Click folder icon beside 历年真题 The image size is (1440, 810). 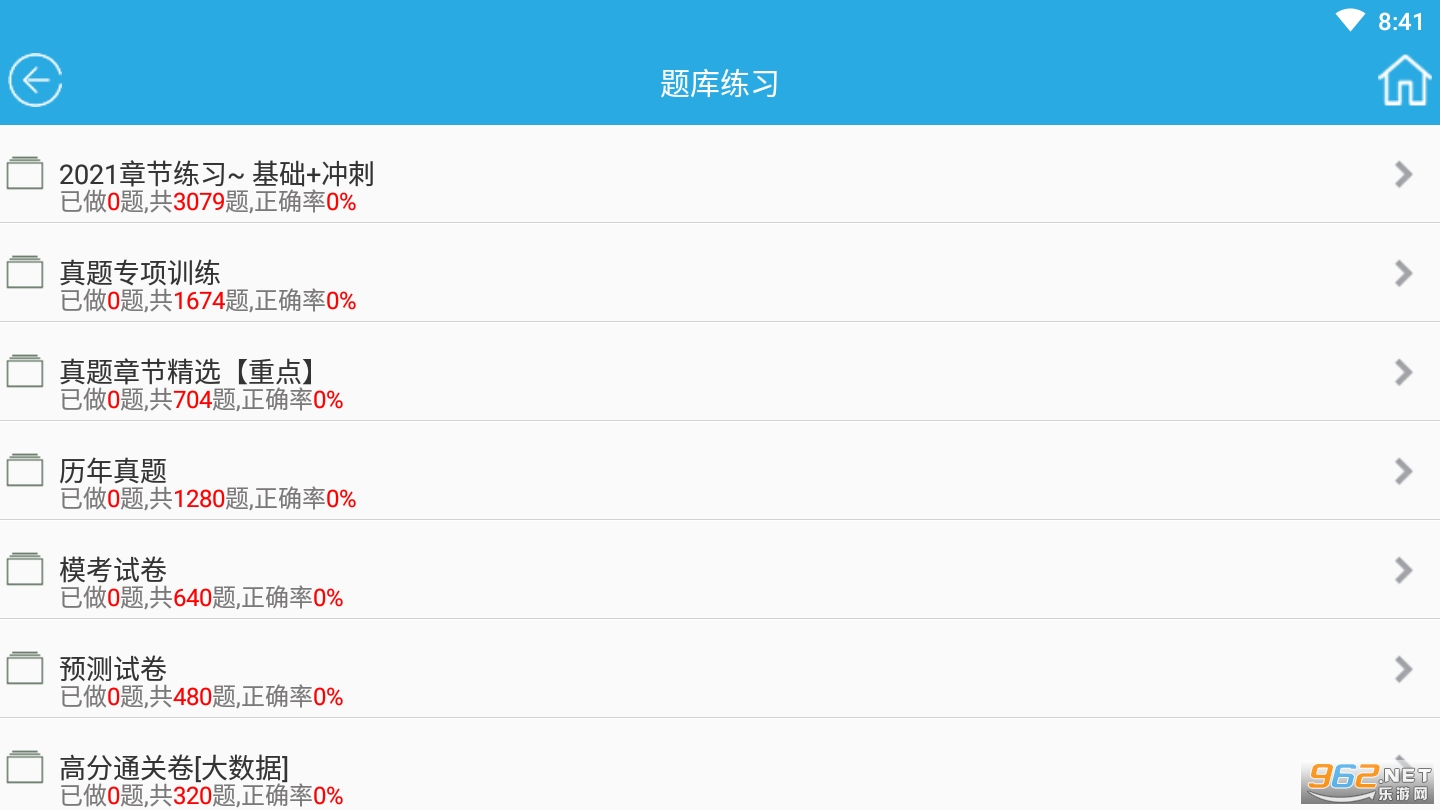click(x=25, y=470)
